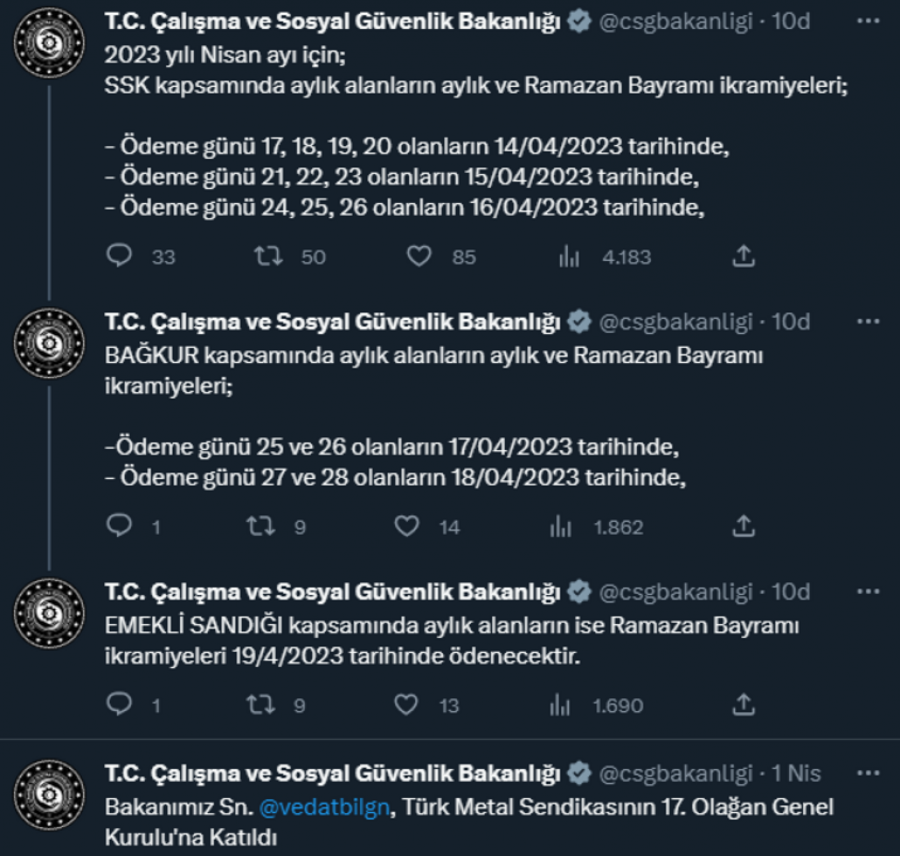Click the profile avatar of the Türk Metal tweet
900x856 pixels.
tap(48, 794)
